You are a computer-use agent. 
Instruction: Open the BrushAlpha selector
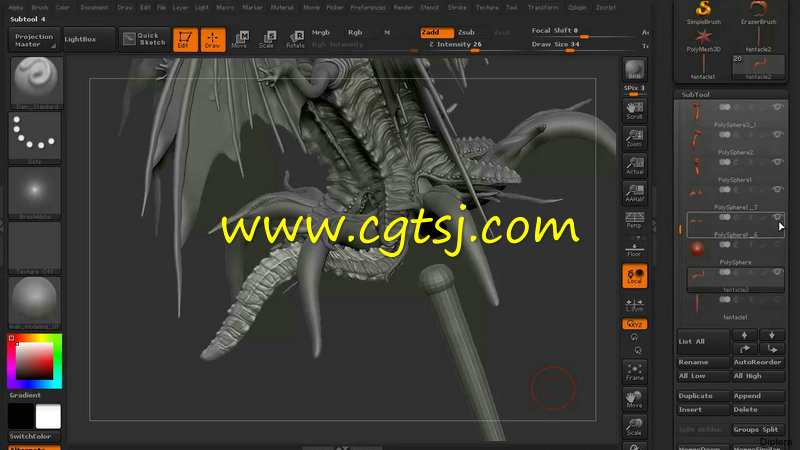pos(35,193)
